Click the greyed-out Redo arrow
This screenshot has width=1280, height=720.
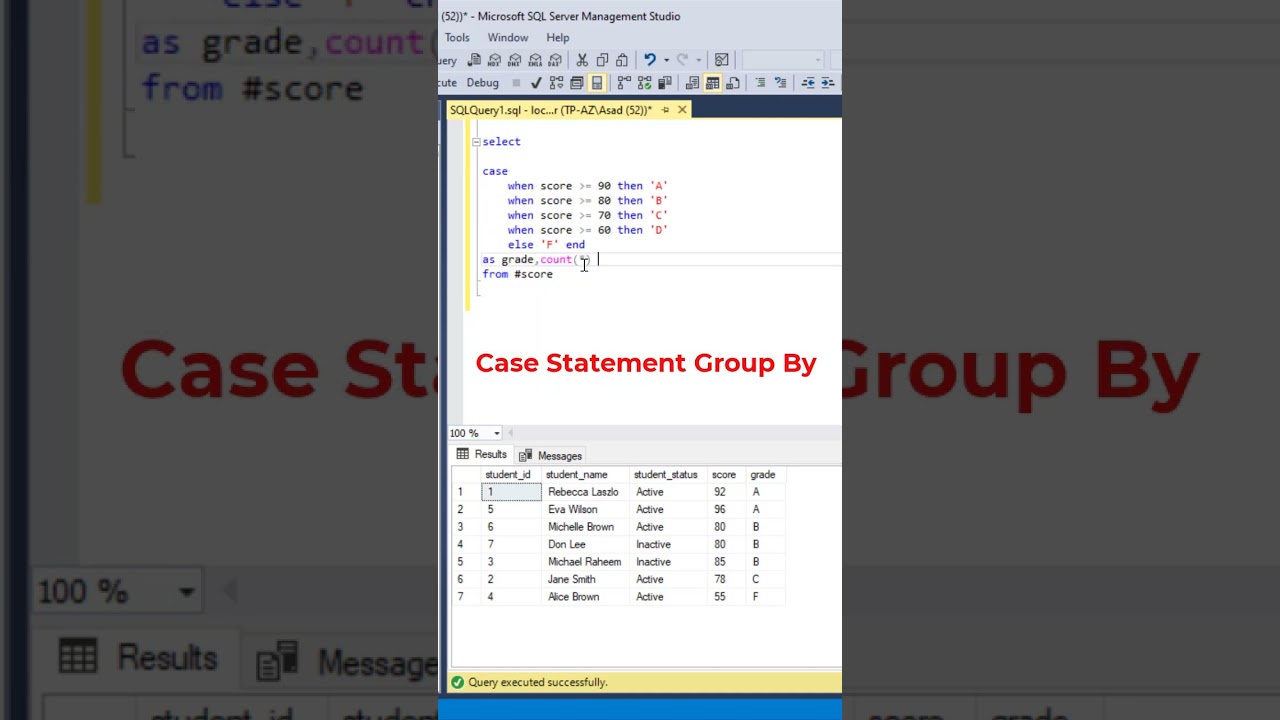coord(682,60)
